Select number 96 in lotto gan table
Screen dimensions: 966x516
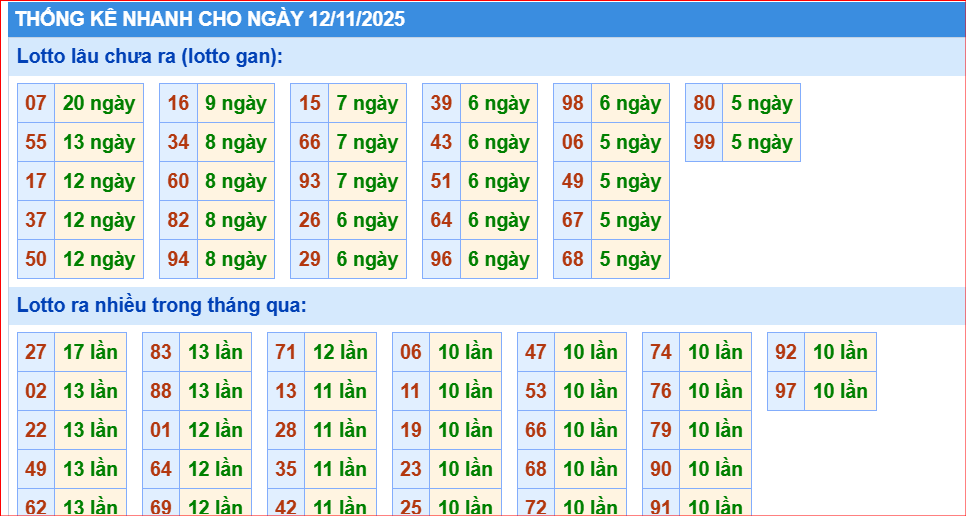pos(441,259)
